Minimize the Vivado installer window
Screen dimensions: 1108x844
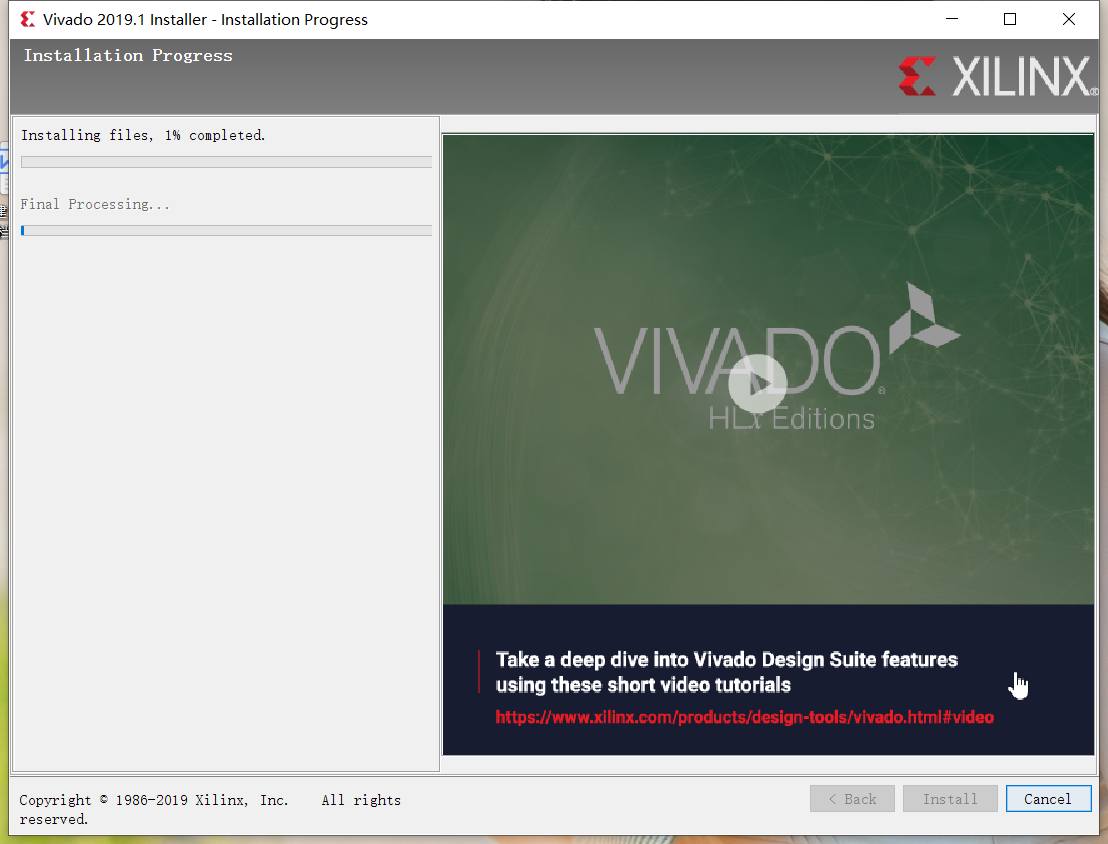click(x=952, y=19)
